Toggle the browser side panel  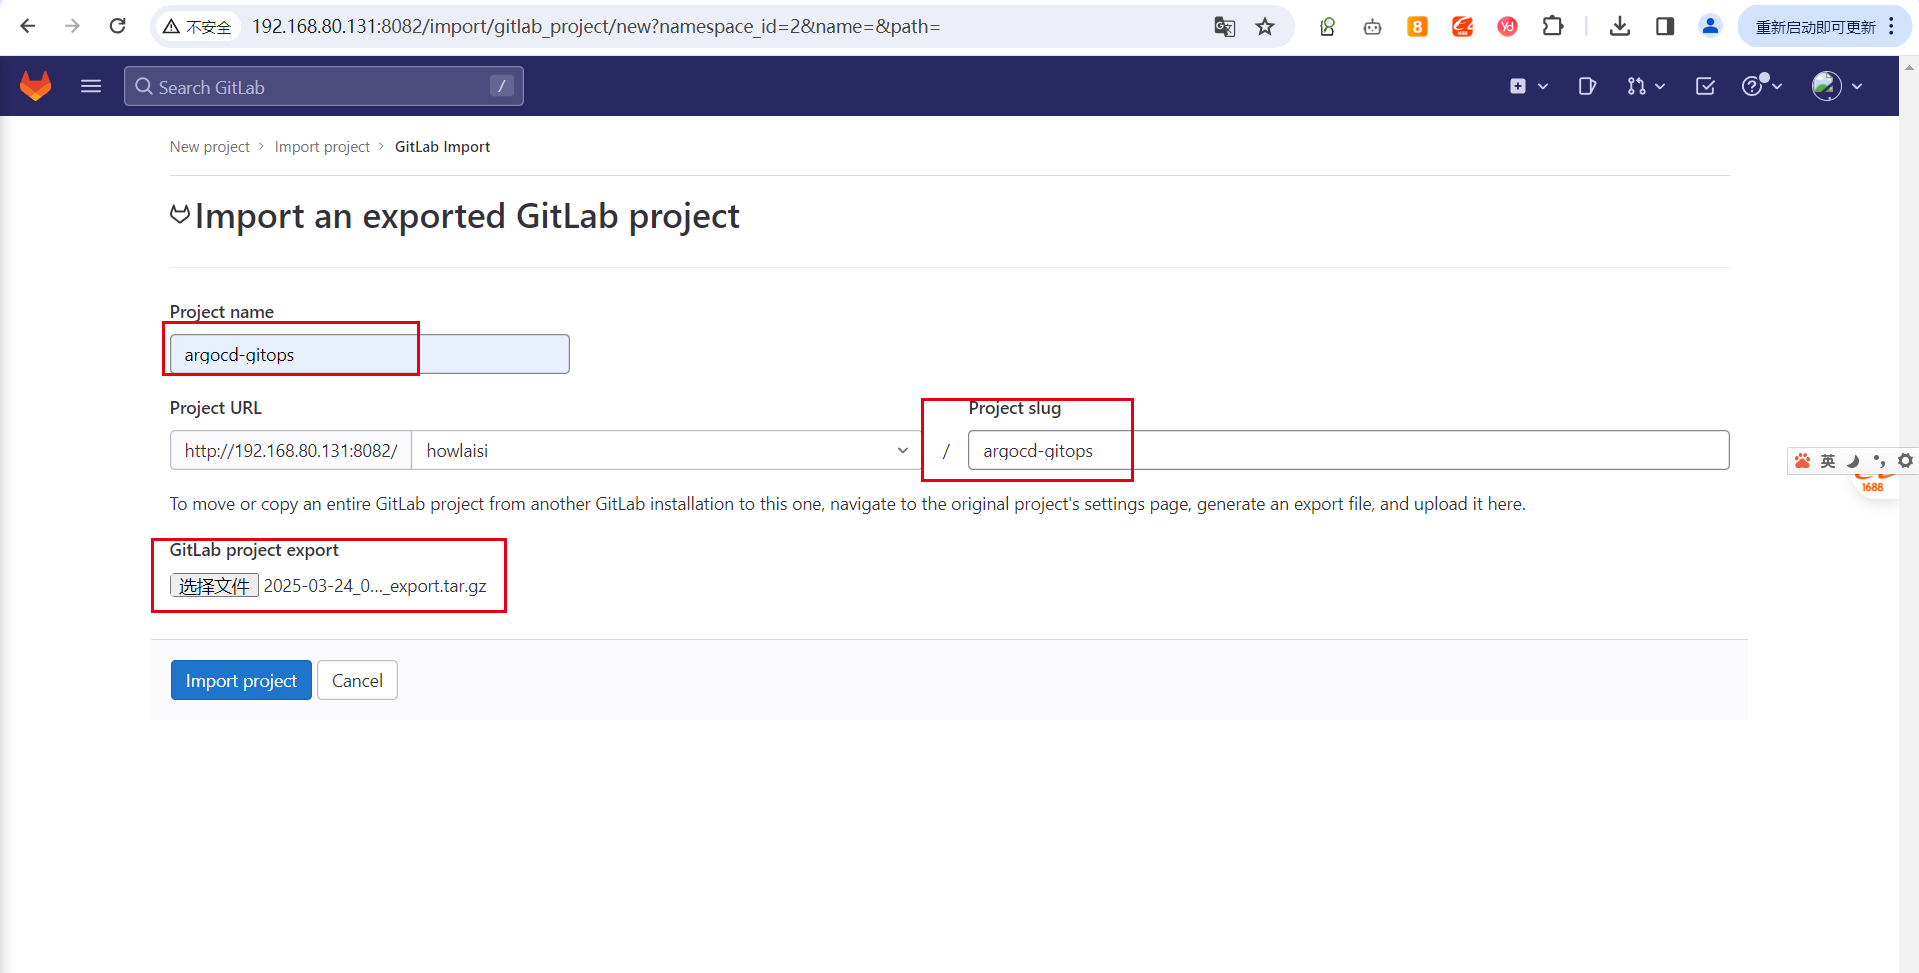[x=1665, y=27]
